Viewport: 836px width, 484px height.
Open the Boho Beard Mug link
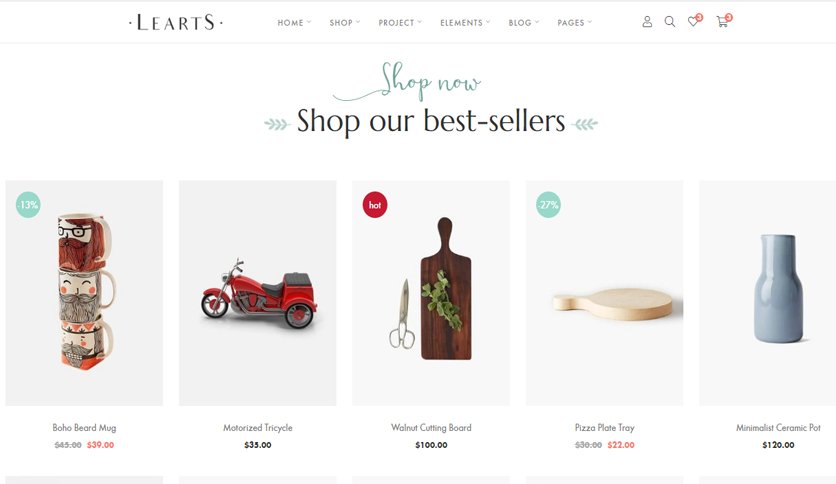tap(84, 427)
